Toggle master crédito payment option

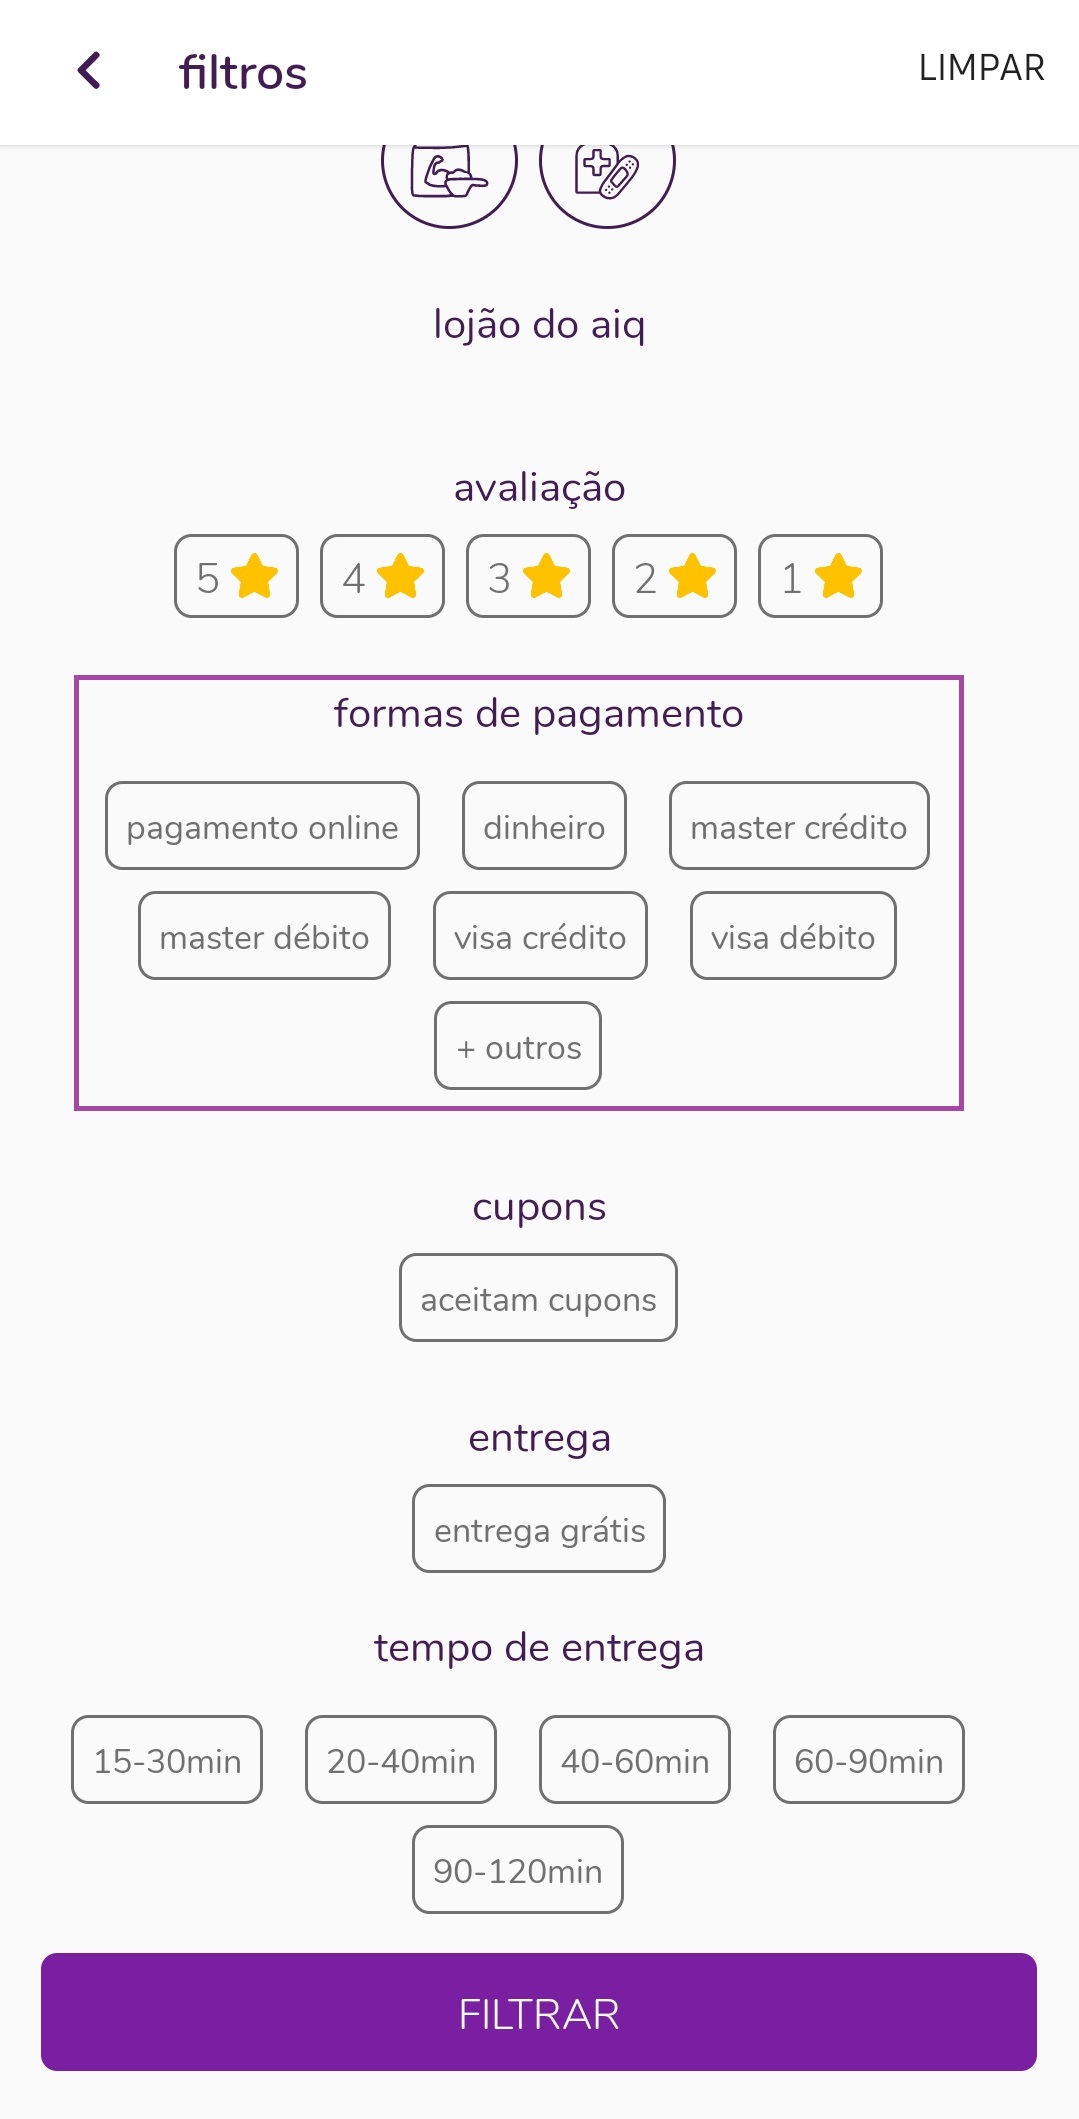(x=799, y=826)
